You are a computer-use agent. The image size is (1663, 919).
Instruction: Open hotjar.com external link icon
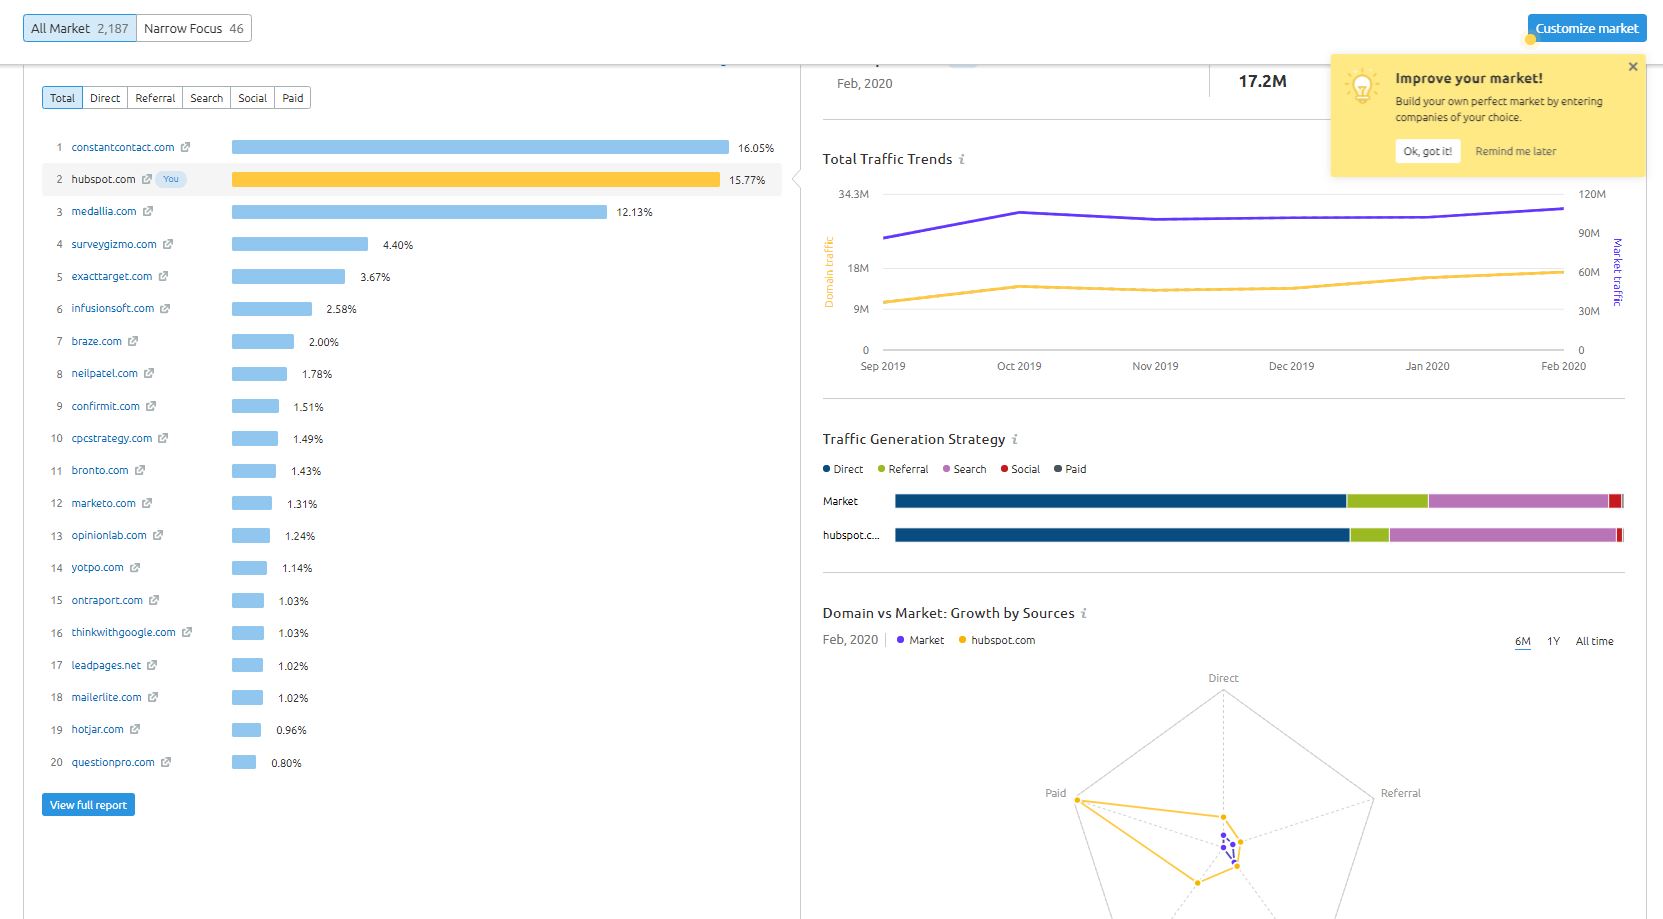[135, 729]
